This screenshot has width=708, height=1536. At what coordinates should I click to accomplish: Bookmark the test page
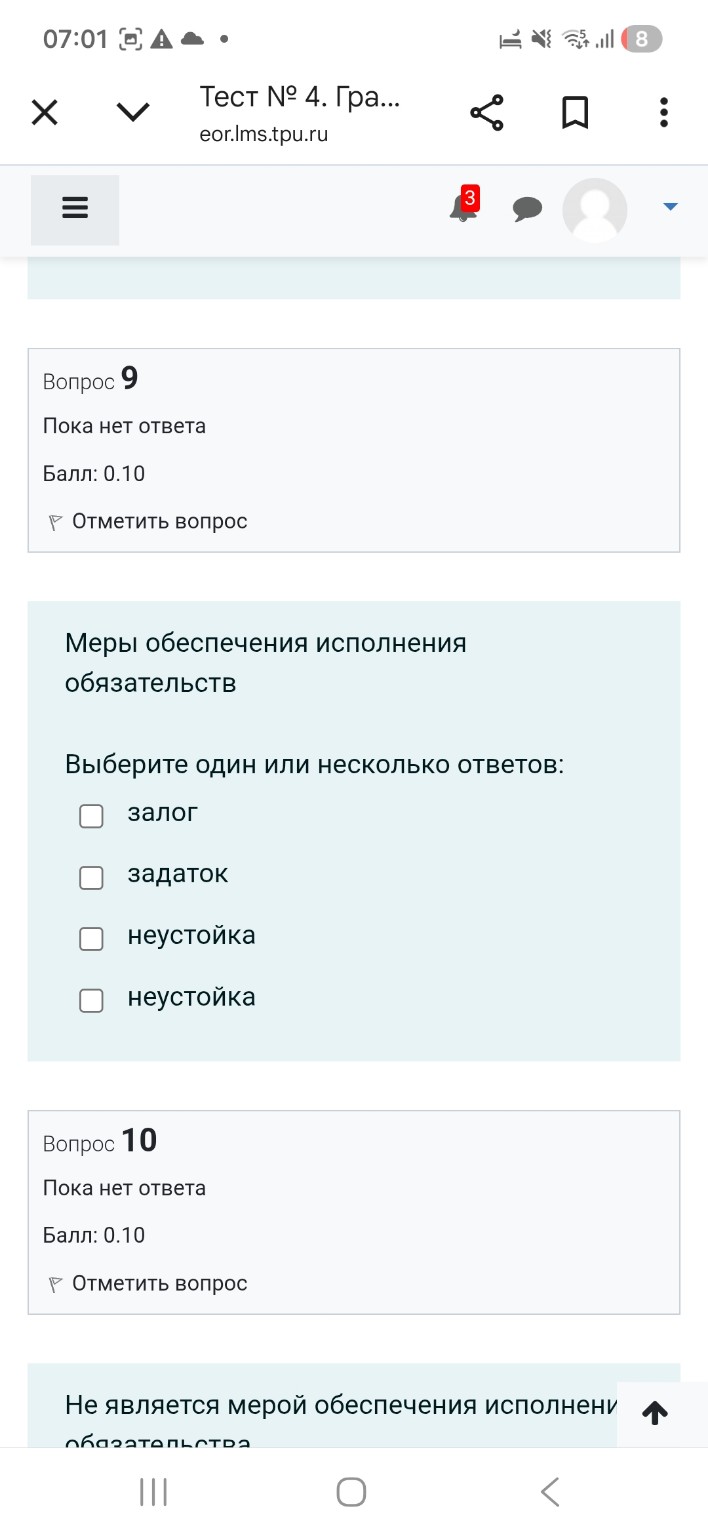coord(575,112)
